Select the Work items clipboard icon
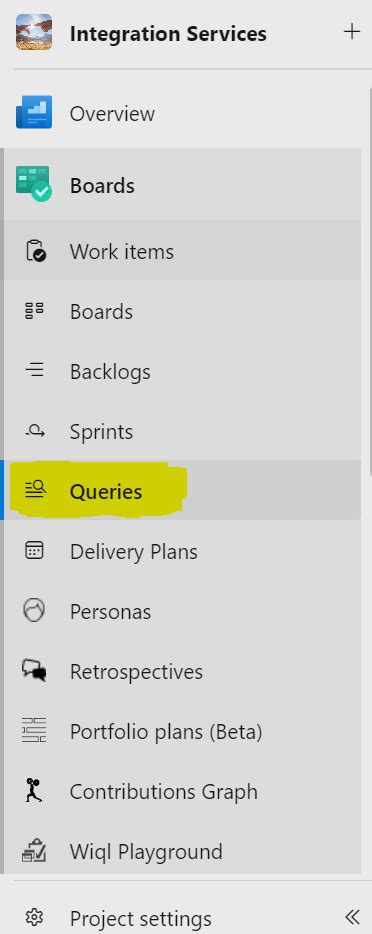This screenshot has height=934, width=372. (35, 251)
